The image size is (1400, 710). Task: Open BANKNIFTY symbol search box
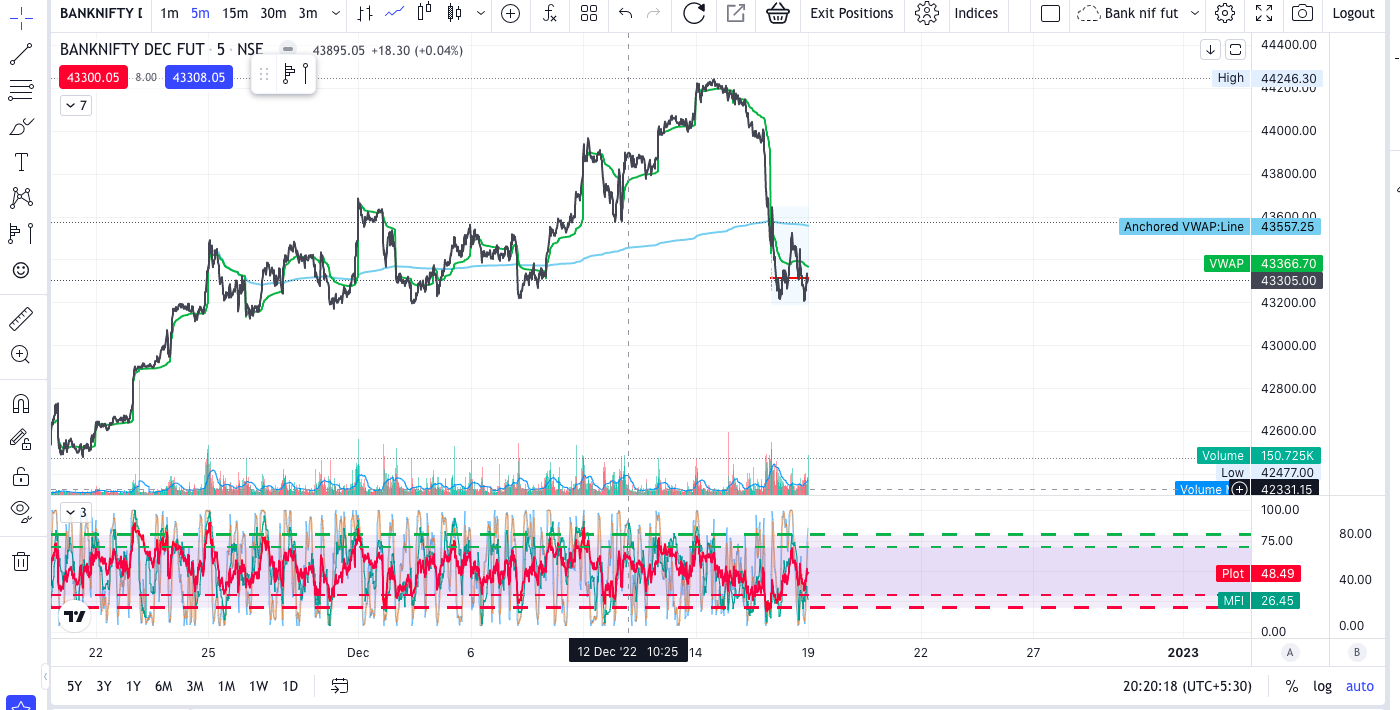tap(101, 13)
